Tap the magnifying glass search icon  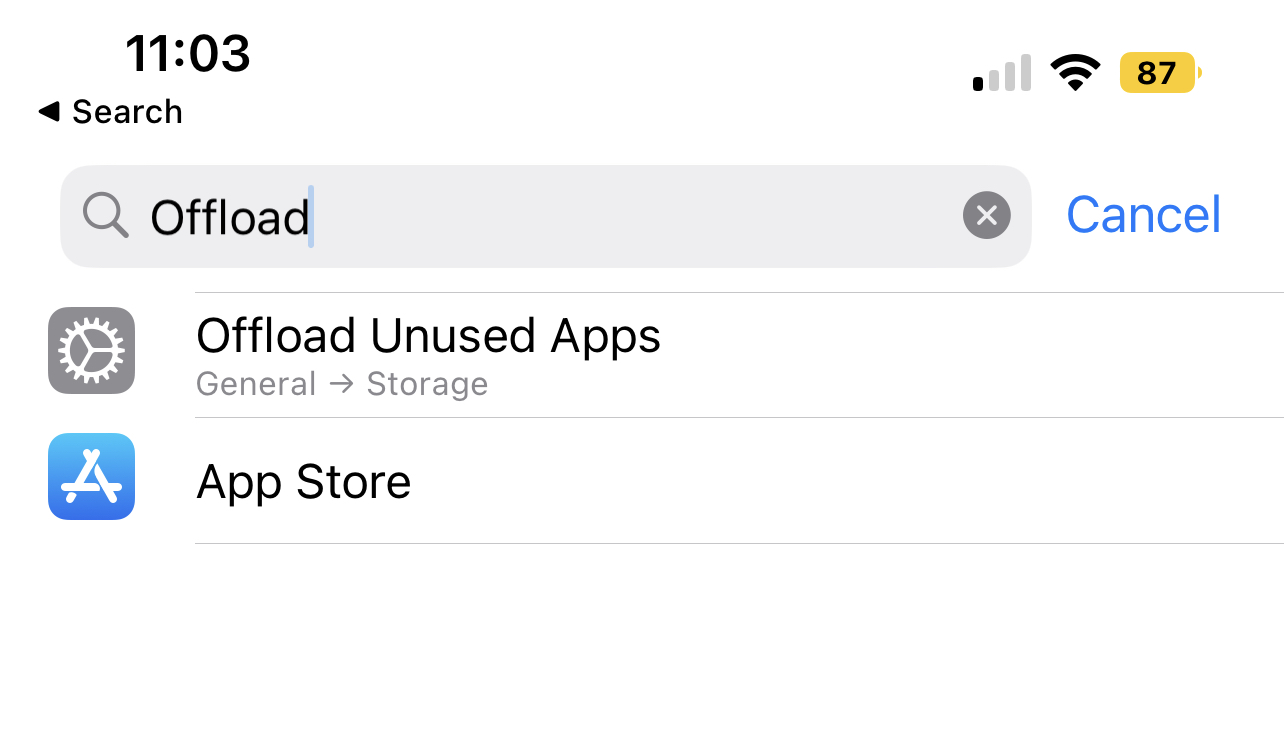point(105,215)
